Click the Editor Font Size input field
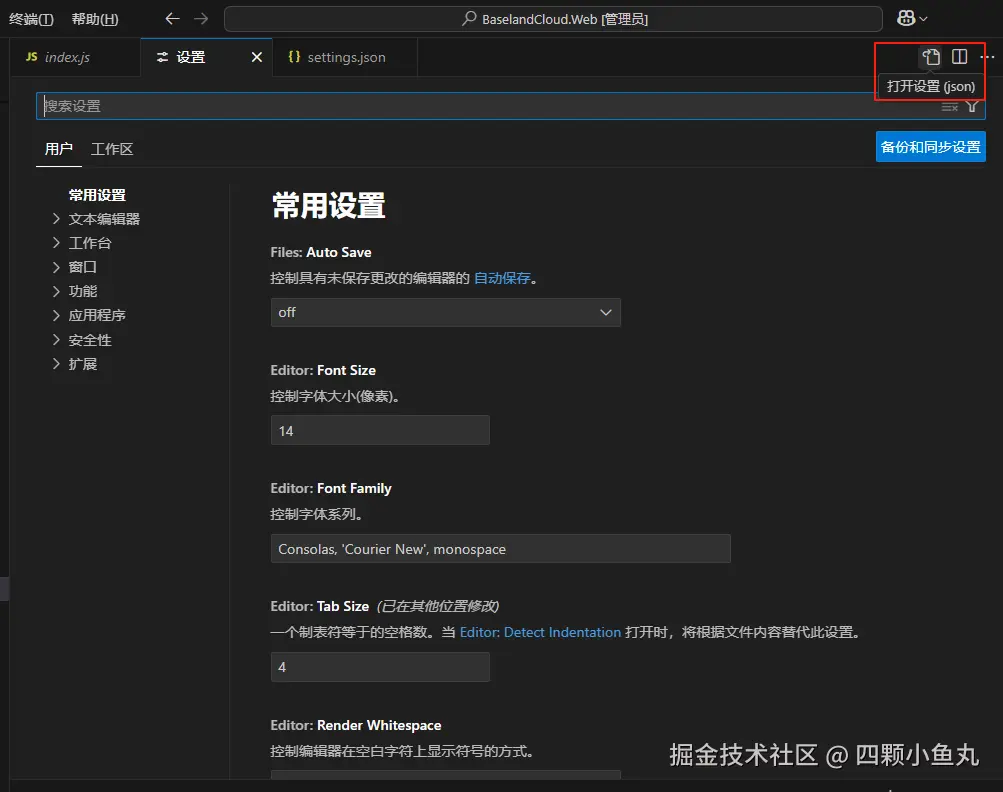1003x792 pixels. (380, 430)
